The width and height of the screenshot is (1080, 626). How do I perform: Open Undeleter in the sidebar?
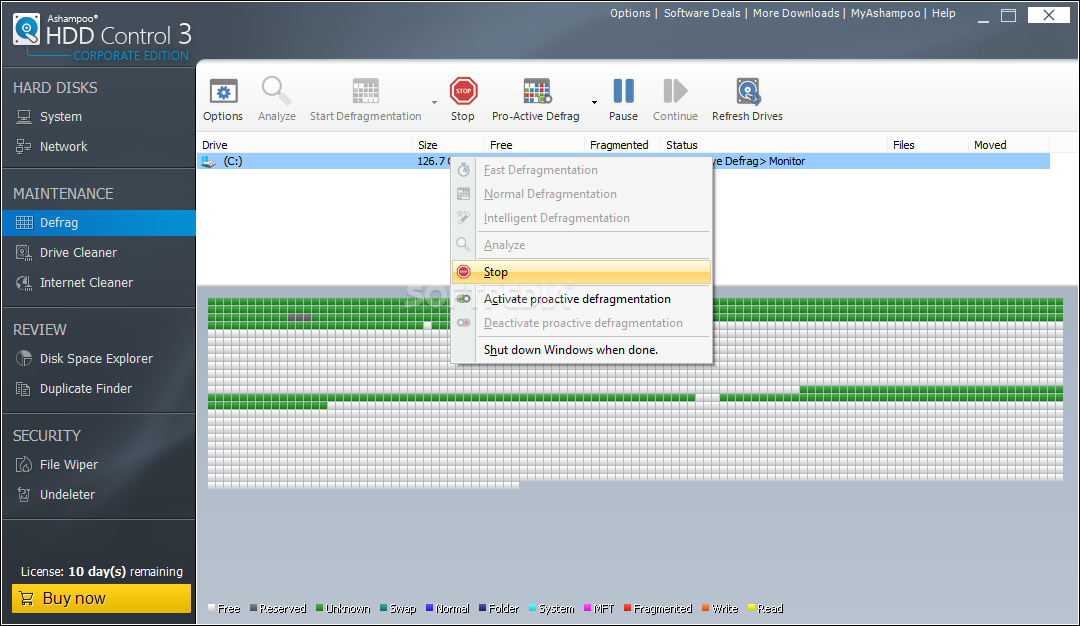(99, 494)
